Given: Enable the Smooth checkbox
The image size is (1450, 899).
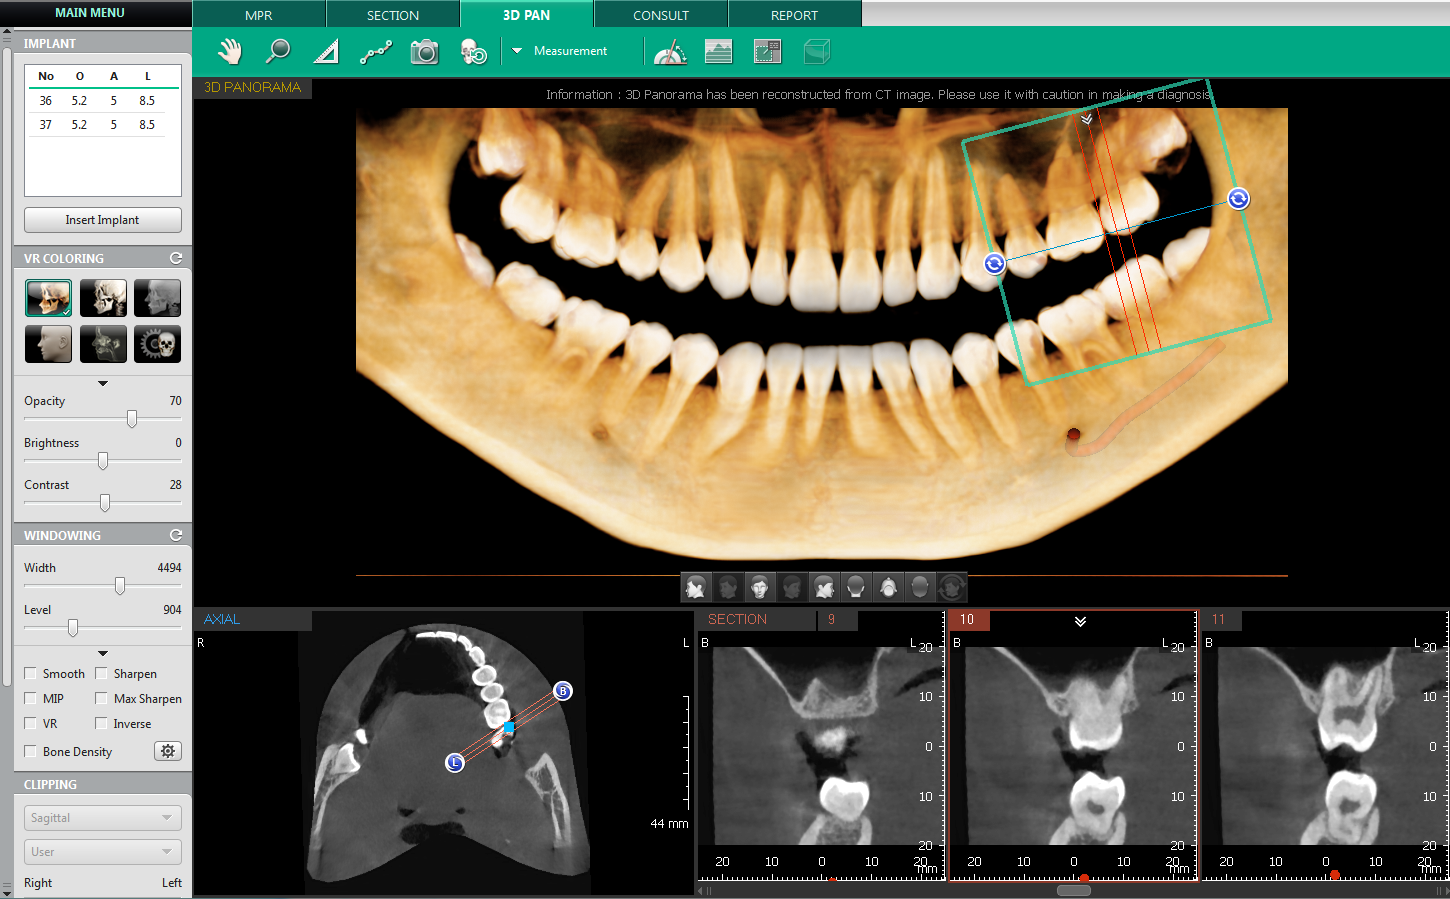Looking at the screenshot, I should click(31, 674).
